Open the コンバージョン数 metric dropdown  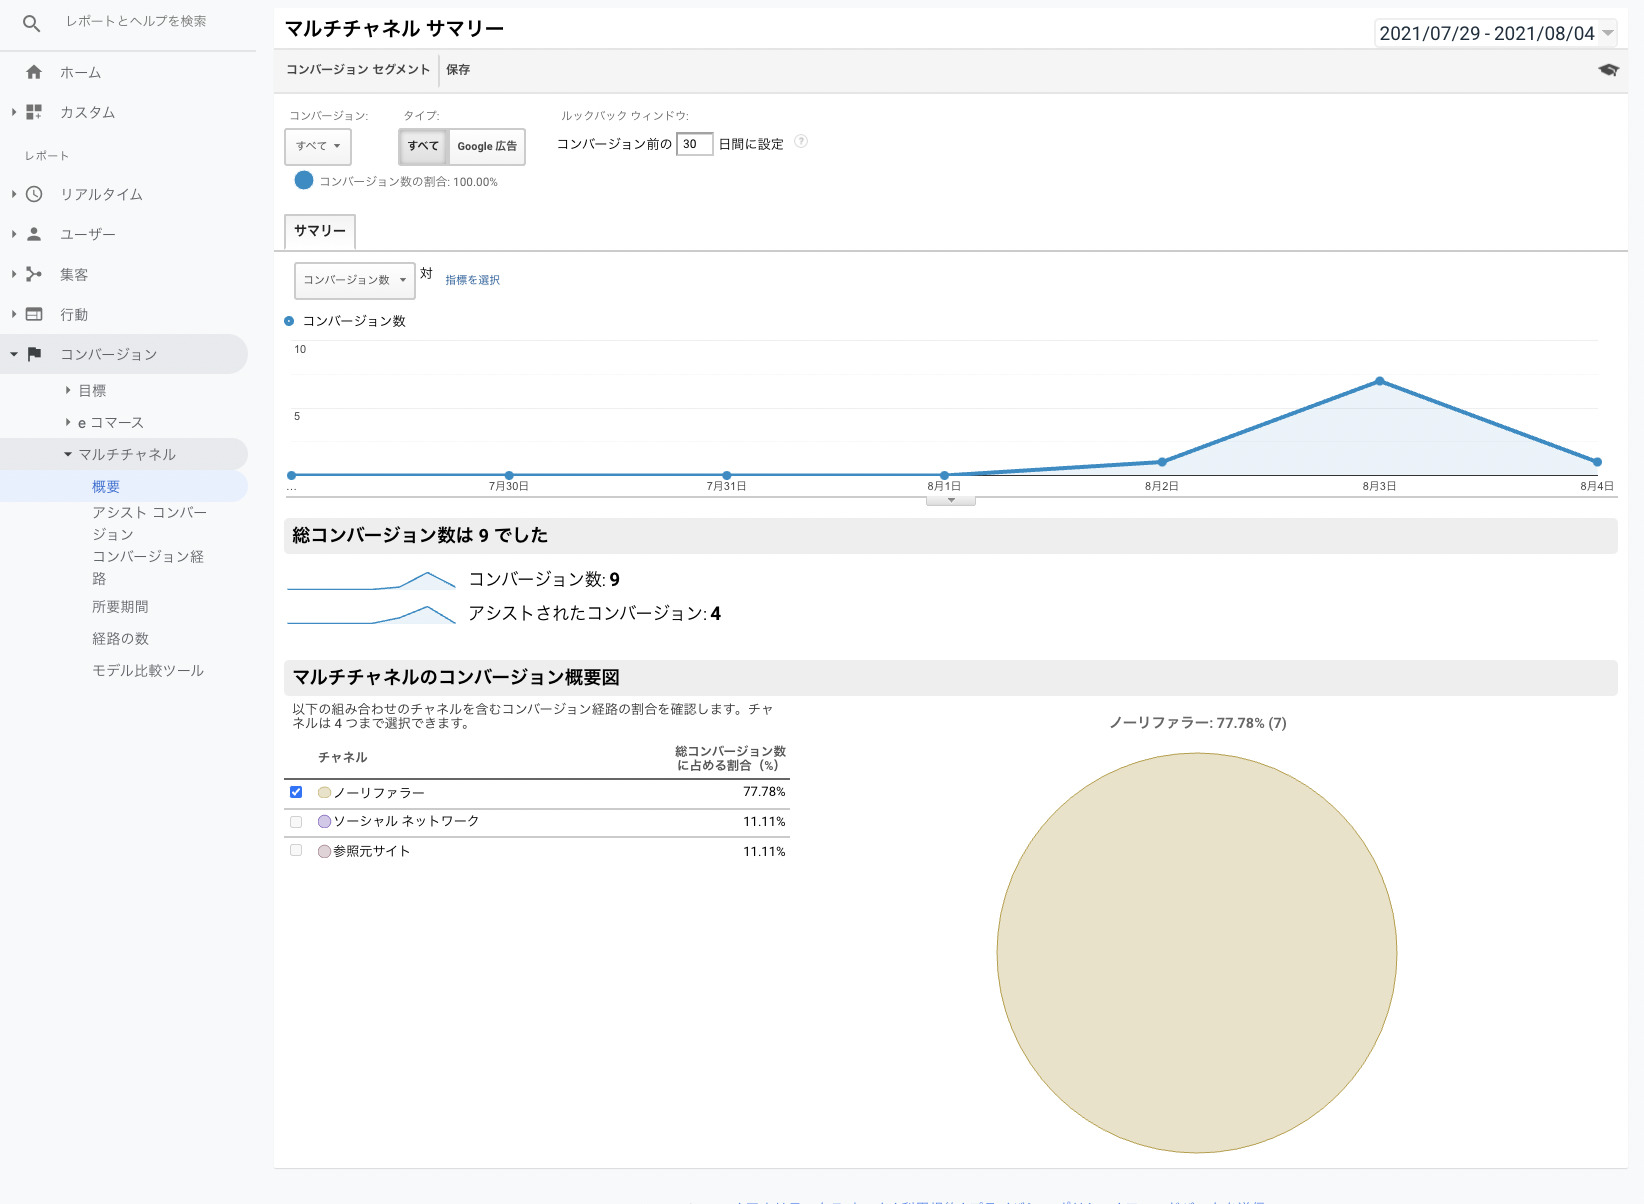(x=354, y=280)
